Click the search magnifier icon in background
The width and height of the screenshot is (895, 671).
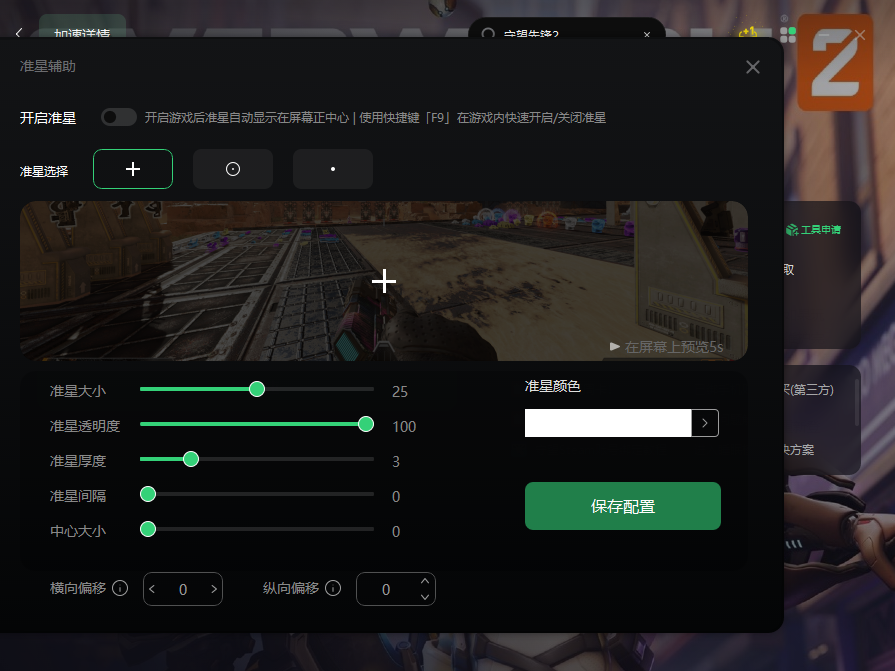(x=488, y=33)
